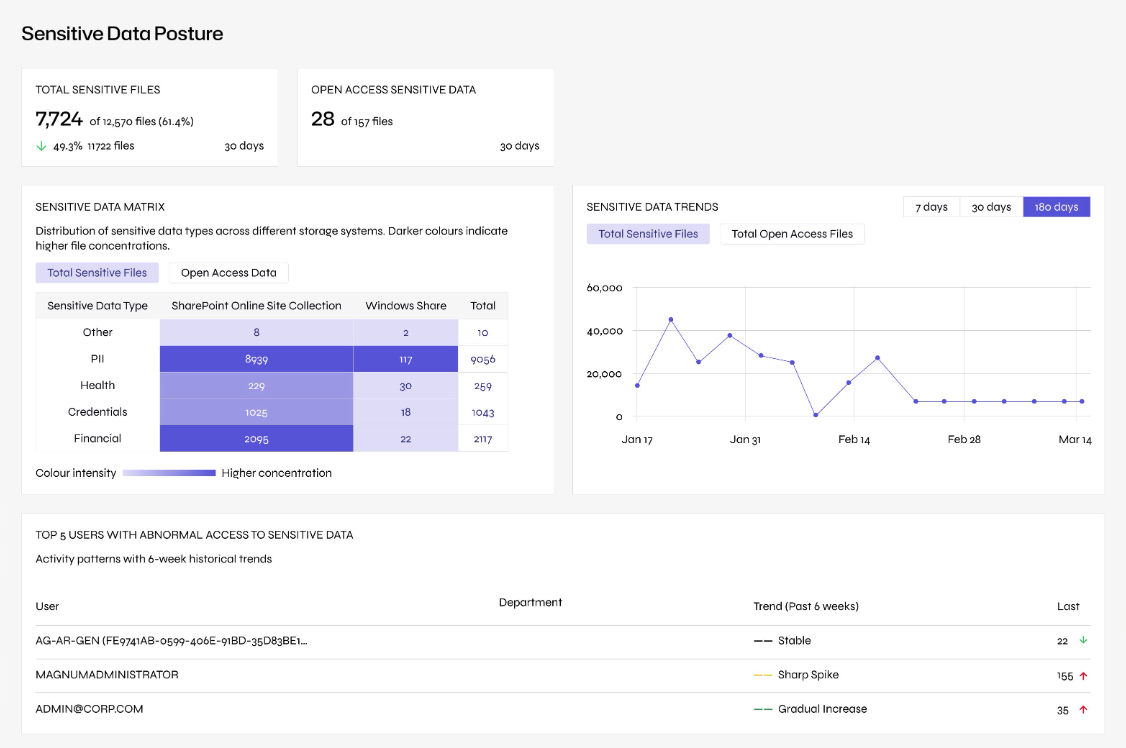Viewport: 1126px width, 748px height.
Task: Click Financial total value 2117
Action: click(483, 439)
